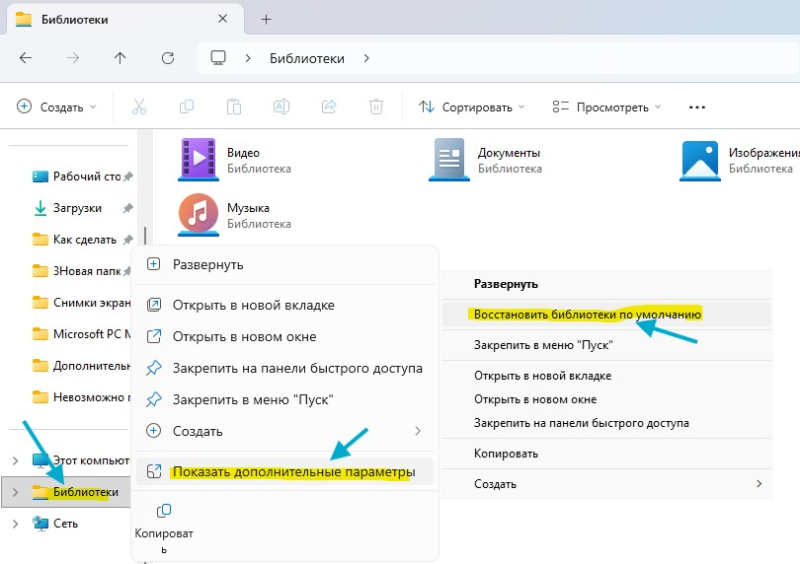Select Развернуть in the left context menu
This screenshot has height=564, width=800.
point(285,264)
